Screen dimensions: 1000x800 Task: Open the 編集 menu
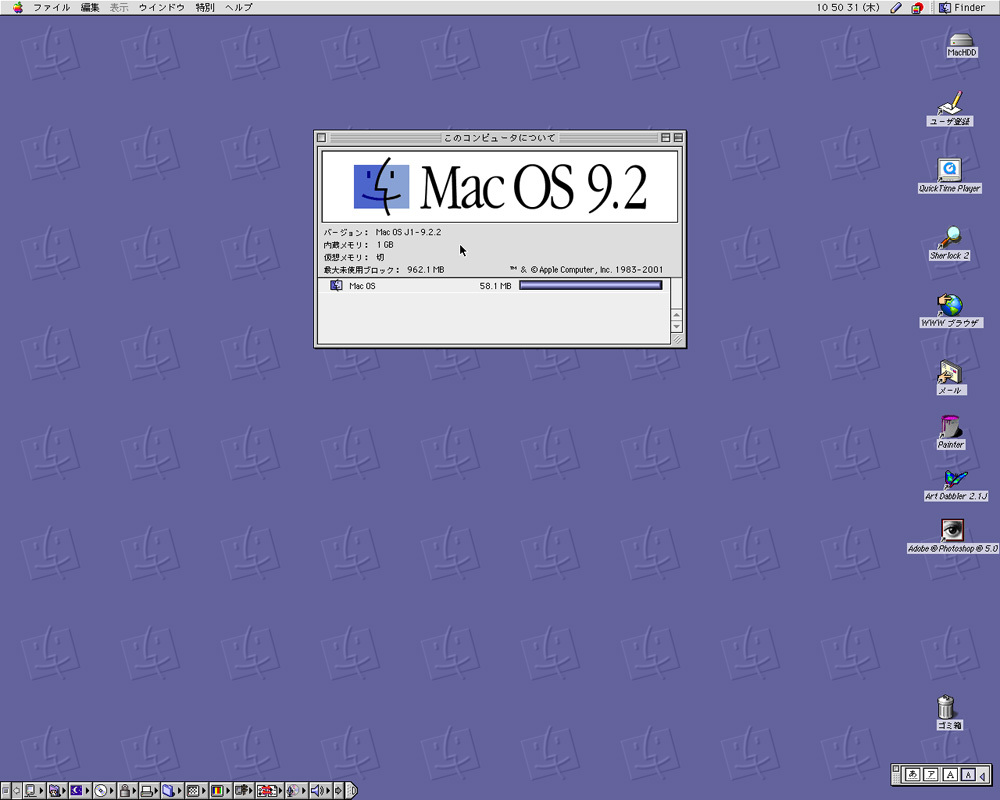click(x=89, y=8)
